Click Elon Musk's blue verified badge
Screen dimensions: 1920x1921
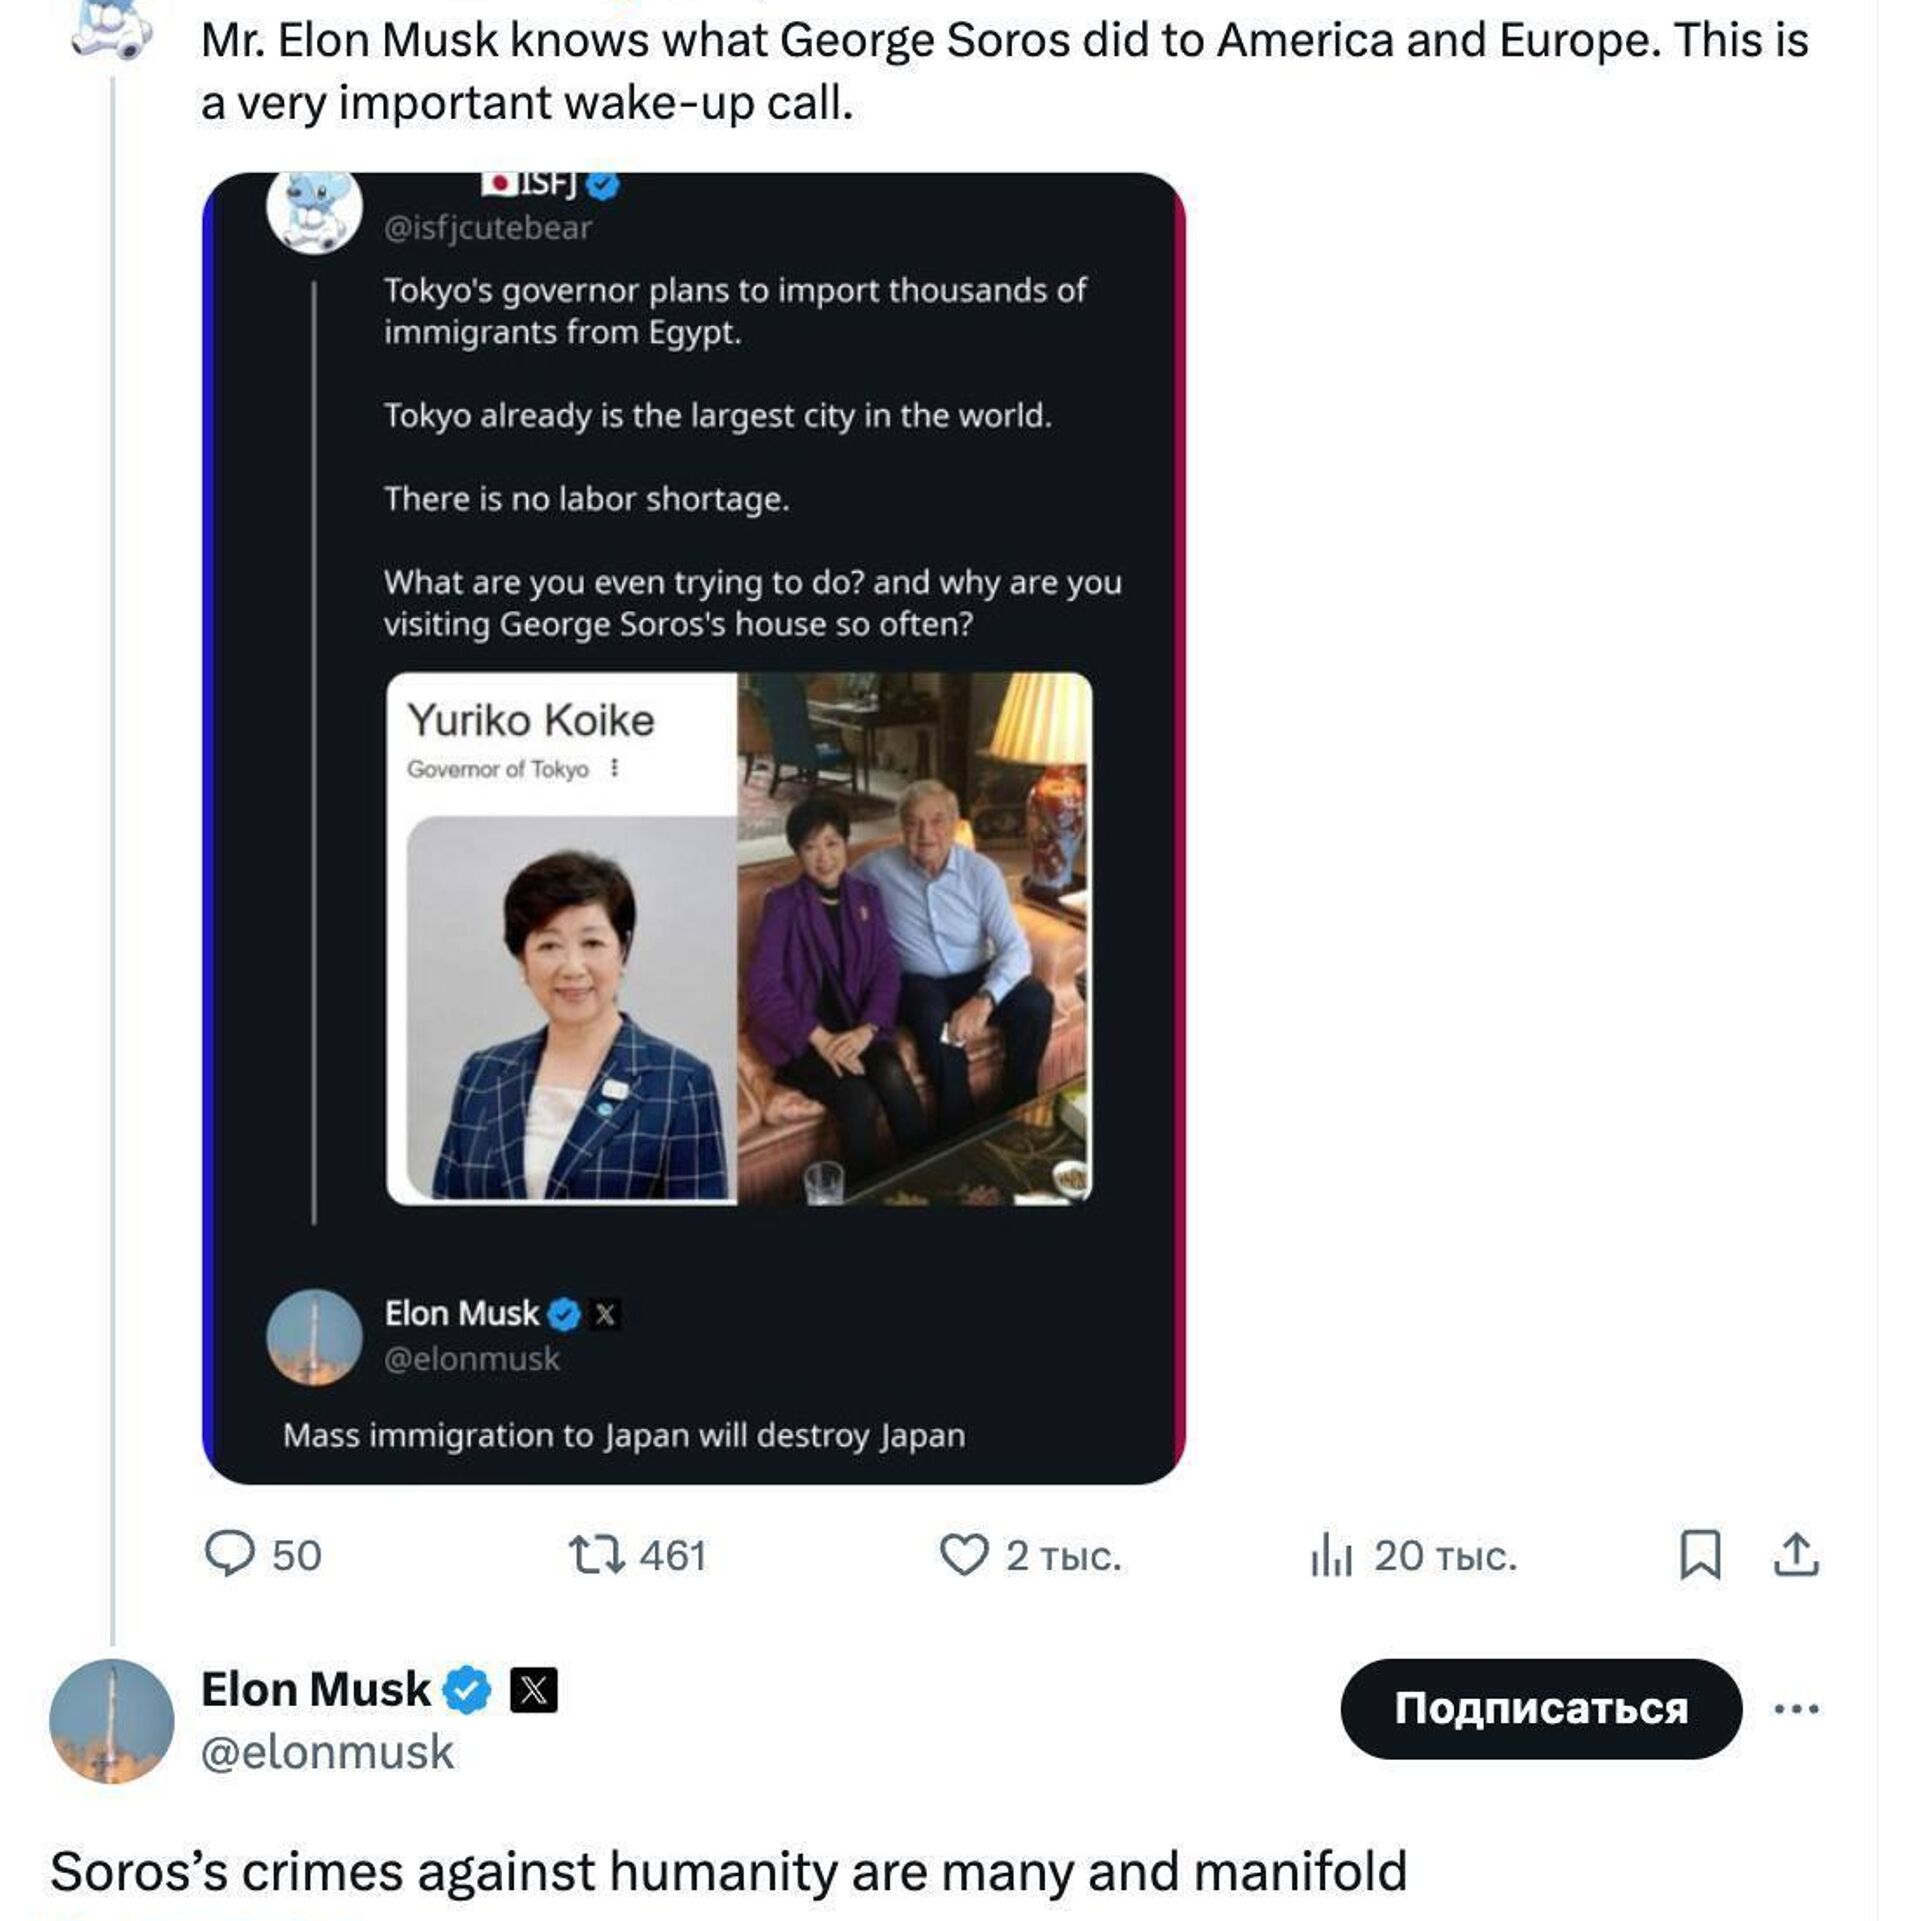[x=467, y=1690]
